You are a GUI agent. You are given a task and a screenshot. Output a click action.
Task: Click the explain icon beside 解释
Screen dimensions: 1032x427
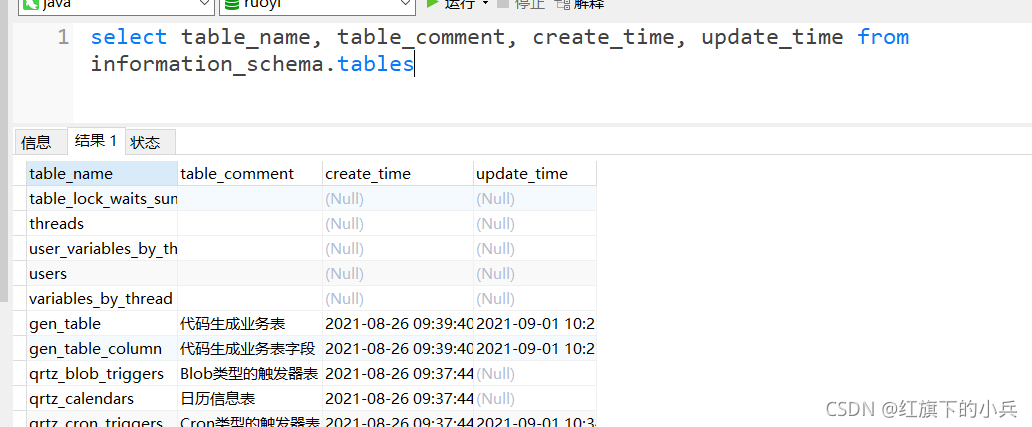pos(563,4)
